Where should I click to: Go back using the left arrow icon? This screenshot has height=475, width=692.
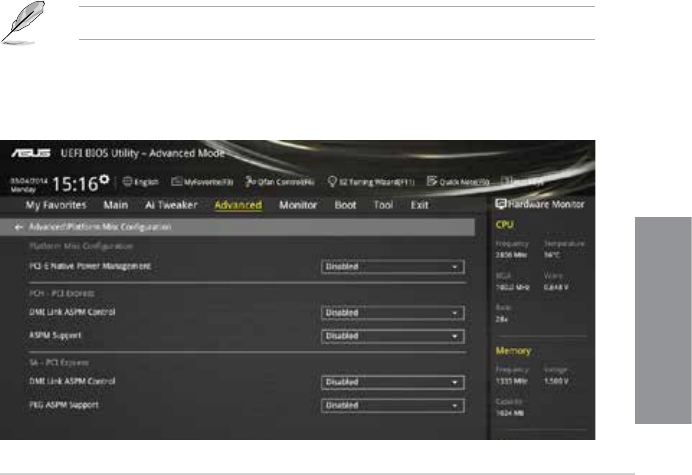pyautogui.click(x=19, y=227)
